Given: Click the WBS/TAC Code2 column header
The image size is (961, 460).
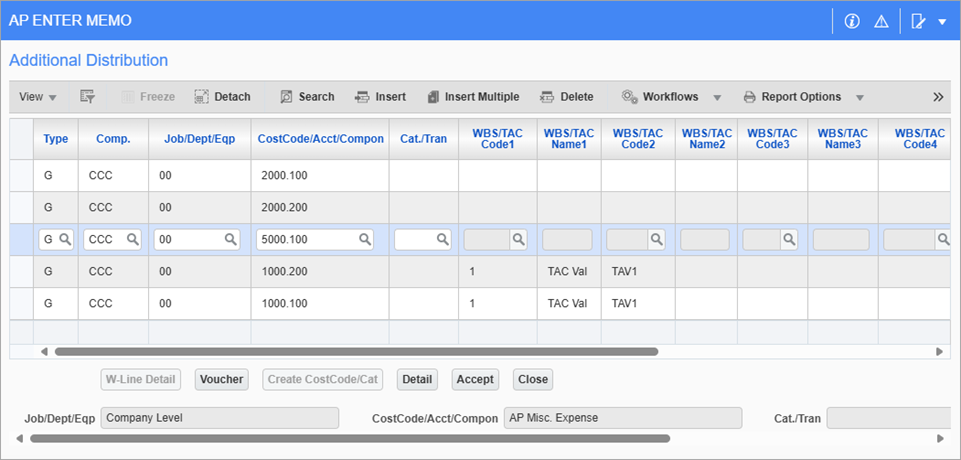Looking at the screenshot, I should click(x=638, y=139).
